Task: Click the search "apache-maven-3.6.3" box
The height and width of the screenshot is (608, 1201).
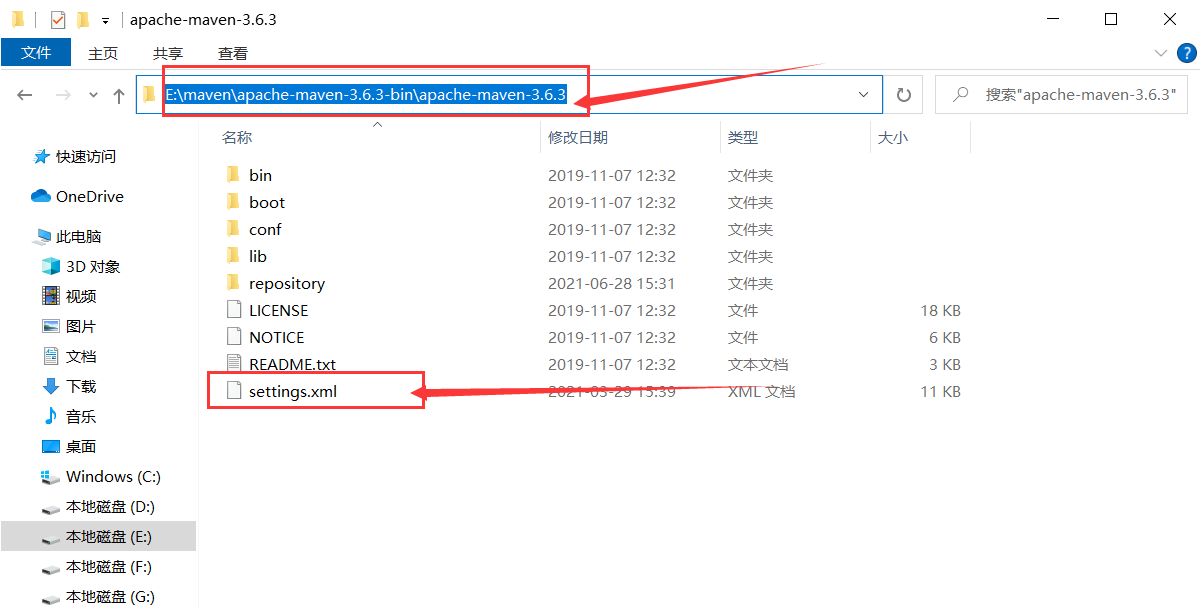Action: (x=1061, y=95)
